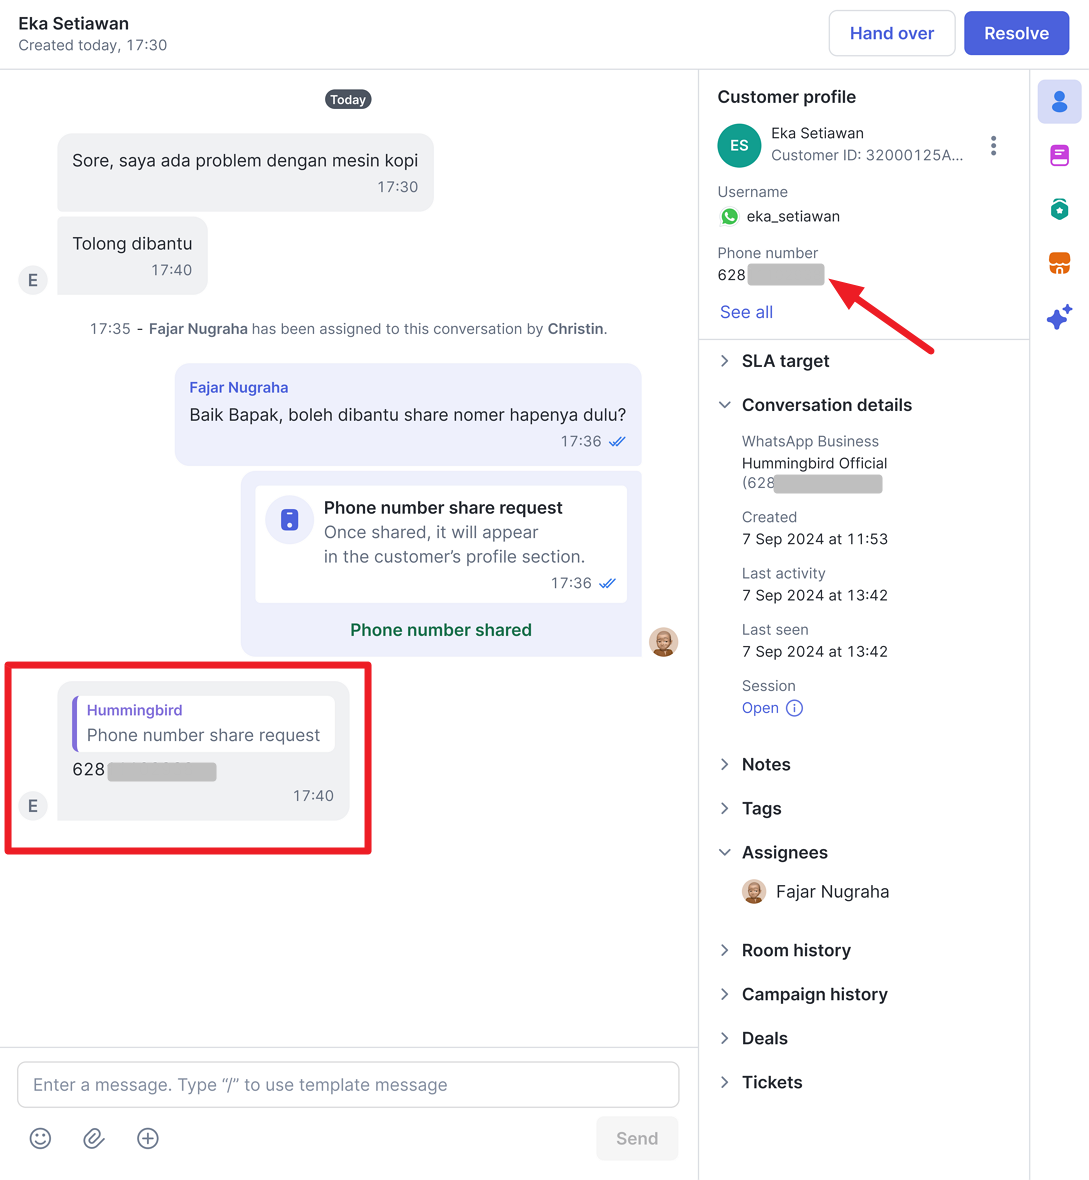
Task: Open the orange store sidebar icon
Action: point(1059,263)
